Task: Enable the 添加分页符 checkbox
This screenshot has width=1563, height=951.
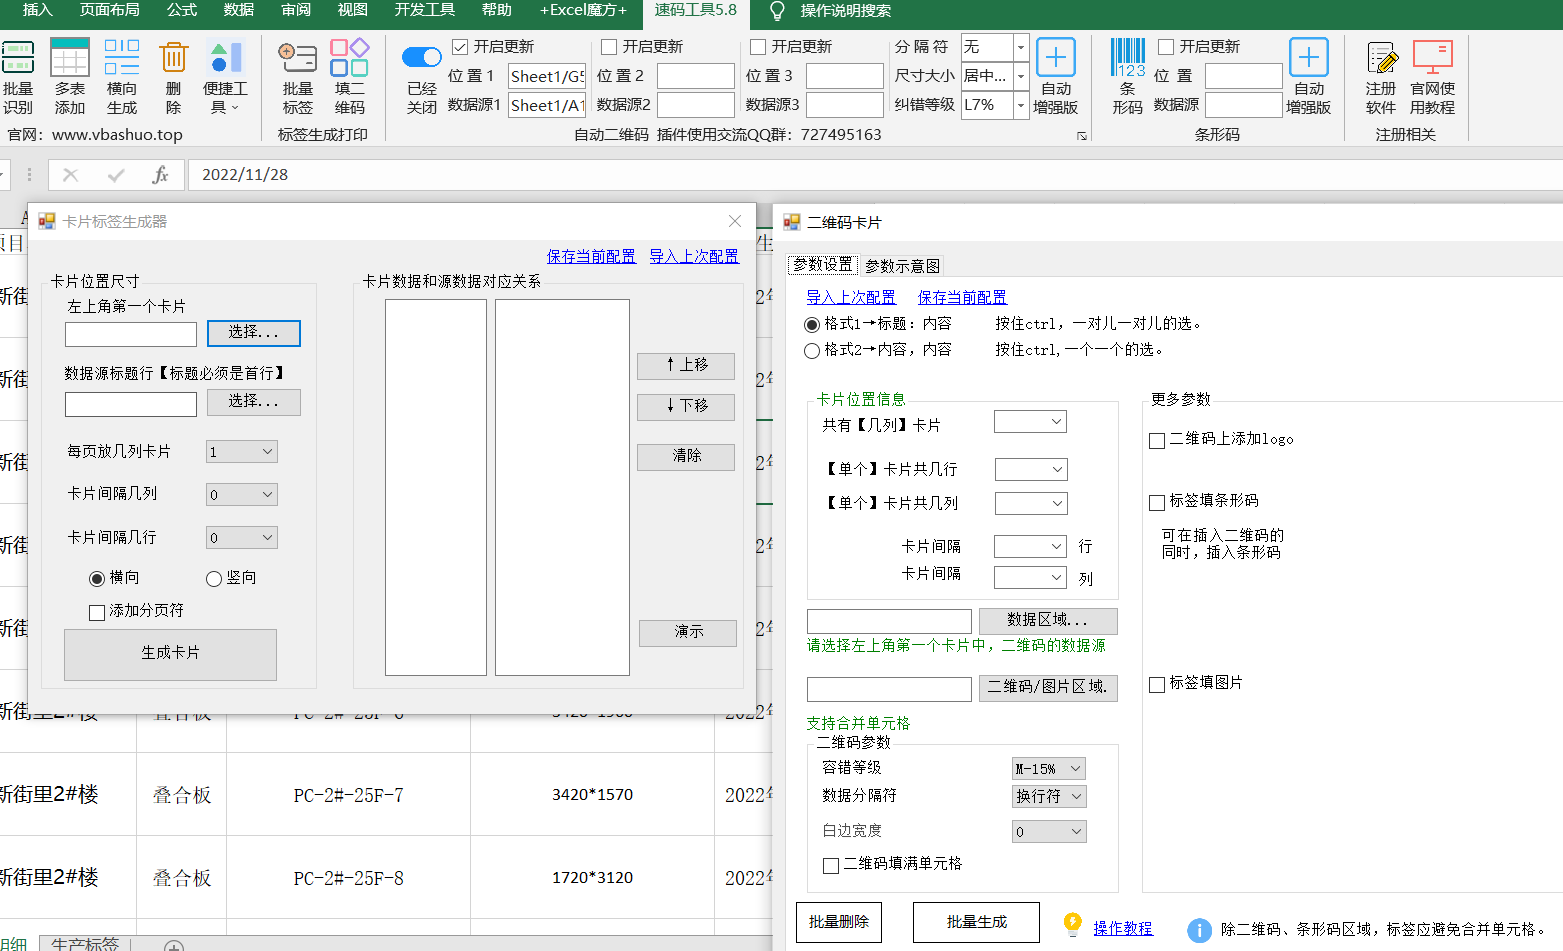Action: 97,613
